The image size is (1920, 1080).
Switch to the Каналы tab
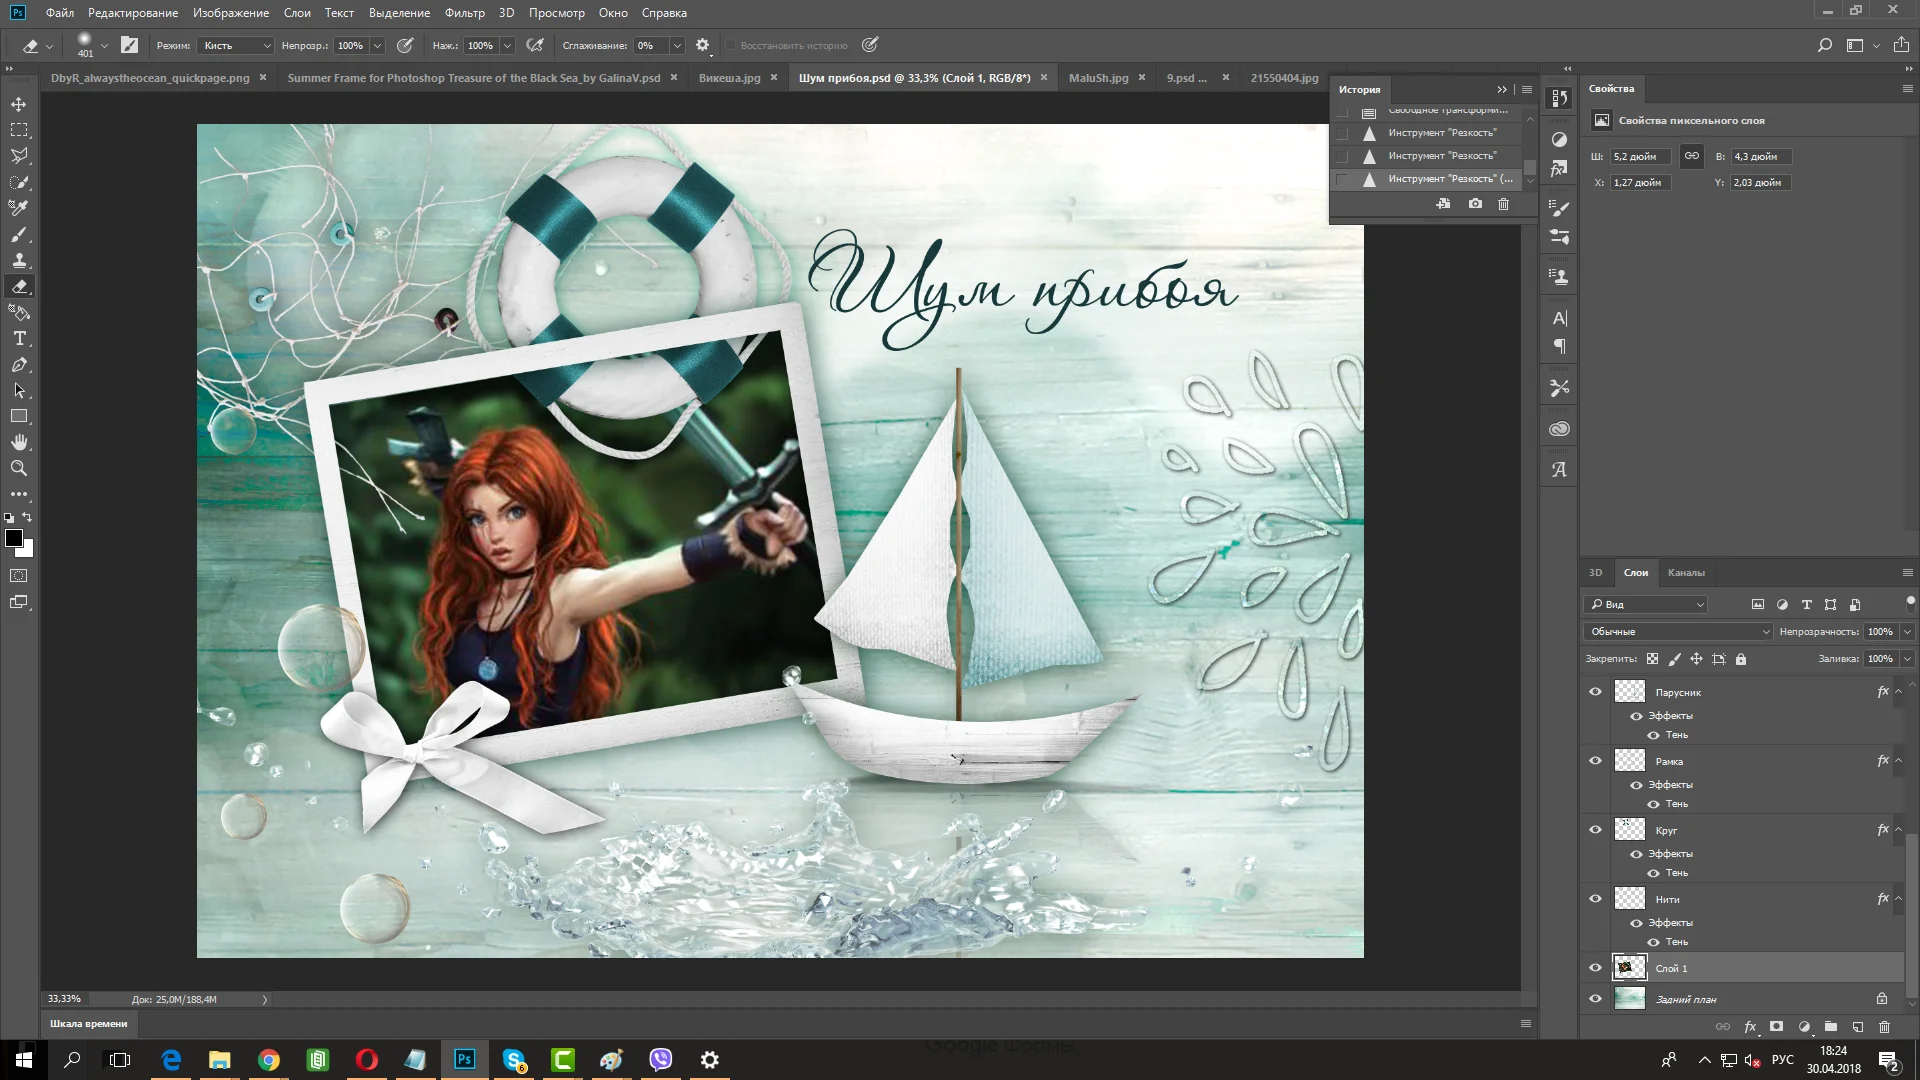[1685, 573]
